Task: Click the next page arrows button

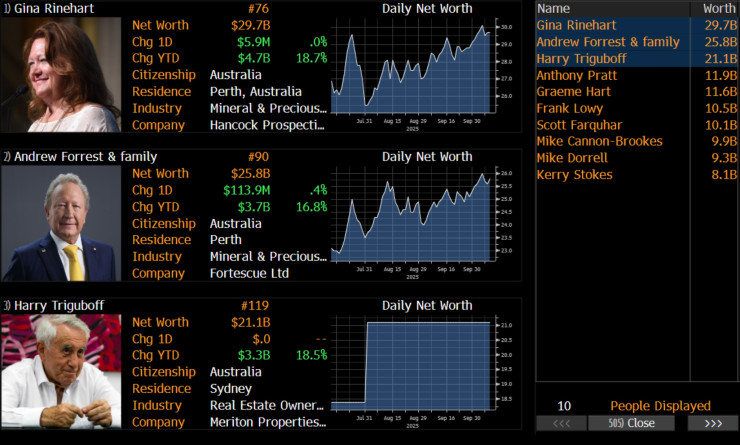Action: (712, 423)
